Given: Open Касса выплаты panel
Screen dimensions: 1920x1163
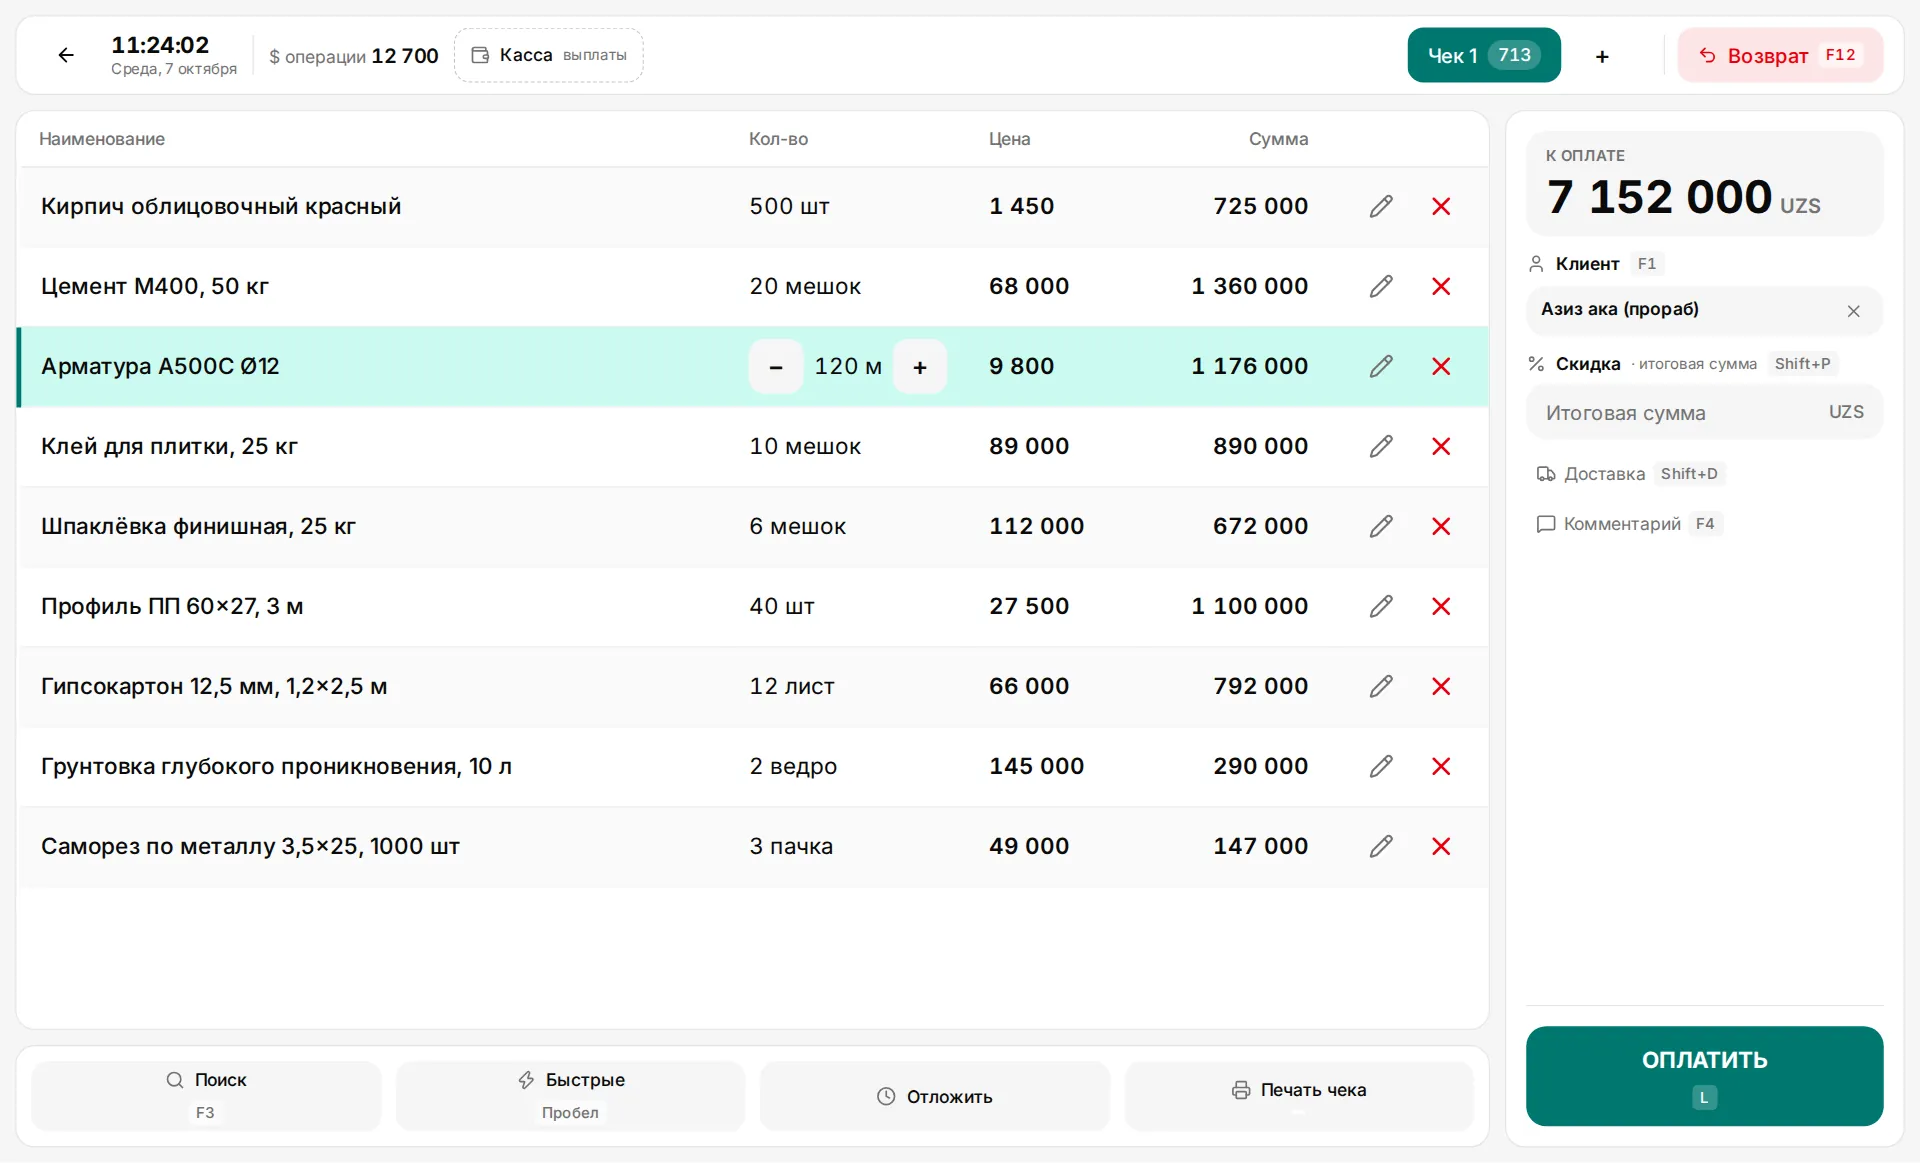Looking at the screenshot, I should [549, 55].
